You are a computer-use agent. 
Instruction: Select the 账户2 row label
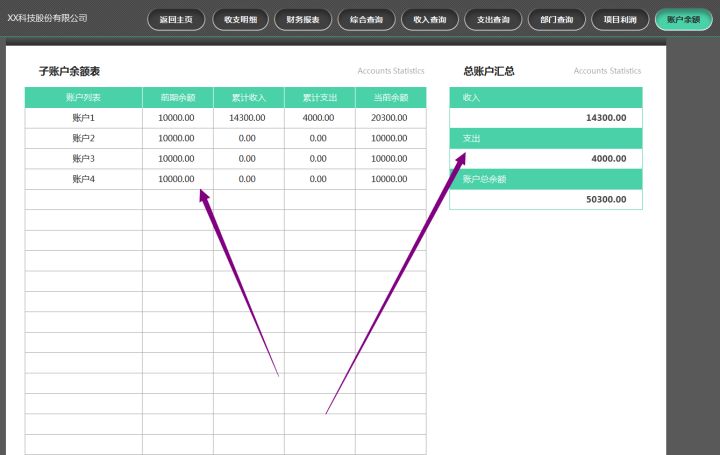[x=84, y=138]
